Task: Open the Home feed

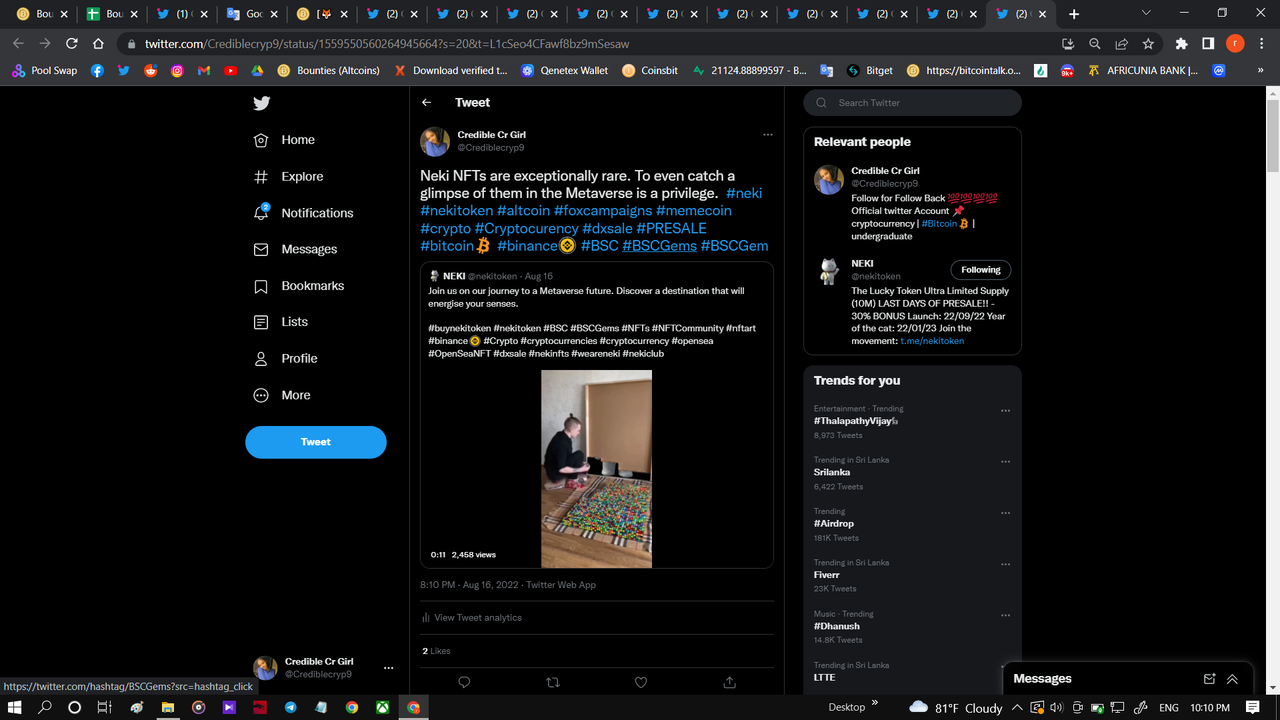Action: 298,139
